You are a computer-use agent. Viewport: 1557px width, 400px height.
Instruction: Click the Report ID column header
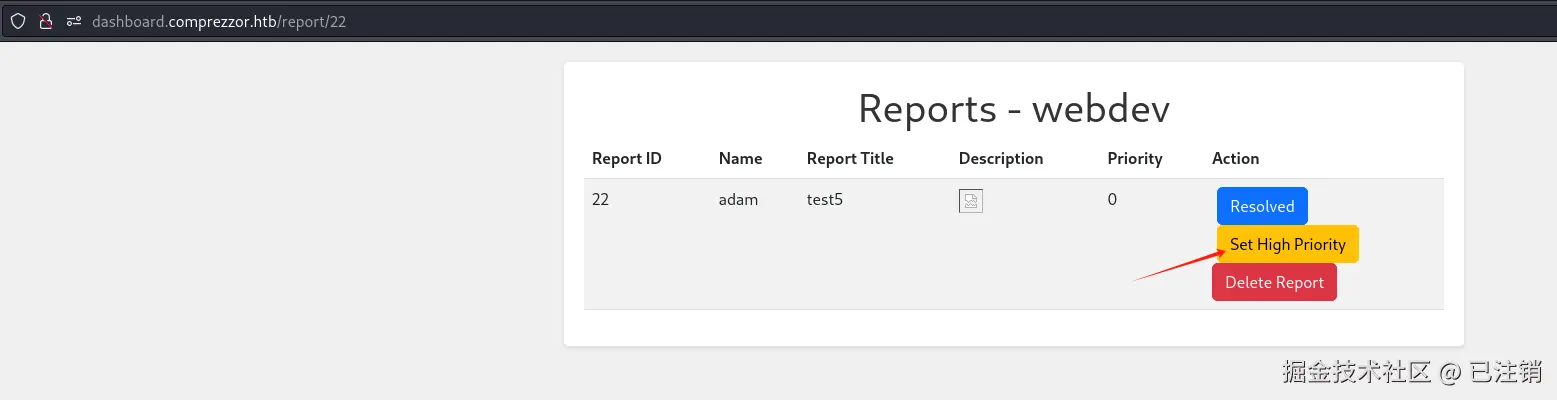click(x=627, y=158)
